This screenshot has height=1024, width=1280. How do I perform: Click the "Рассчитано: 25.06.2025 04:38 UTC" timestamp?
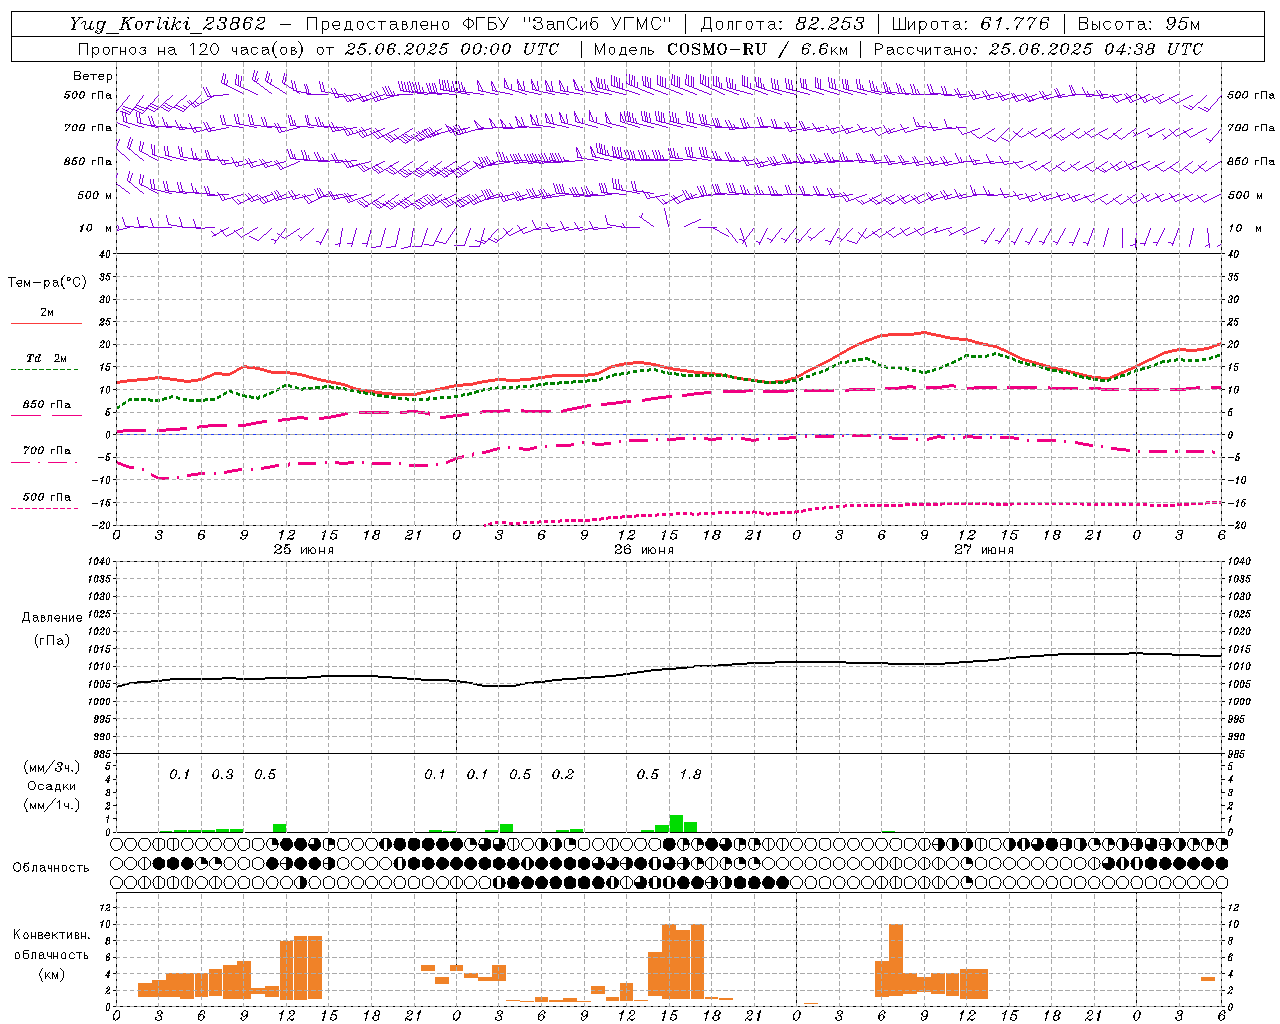click(1038, 49)
